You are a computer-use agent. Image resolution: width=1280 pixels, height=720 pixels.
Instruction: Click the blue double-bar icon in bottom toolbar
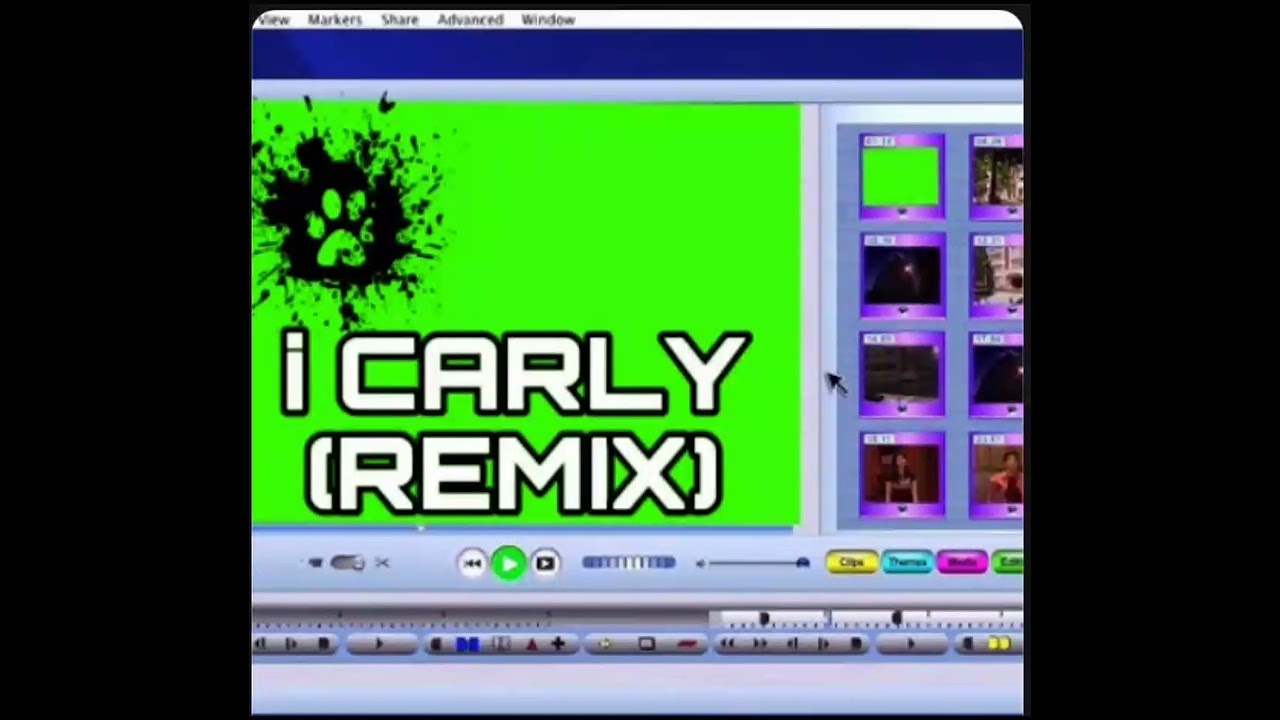[467, 645]
